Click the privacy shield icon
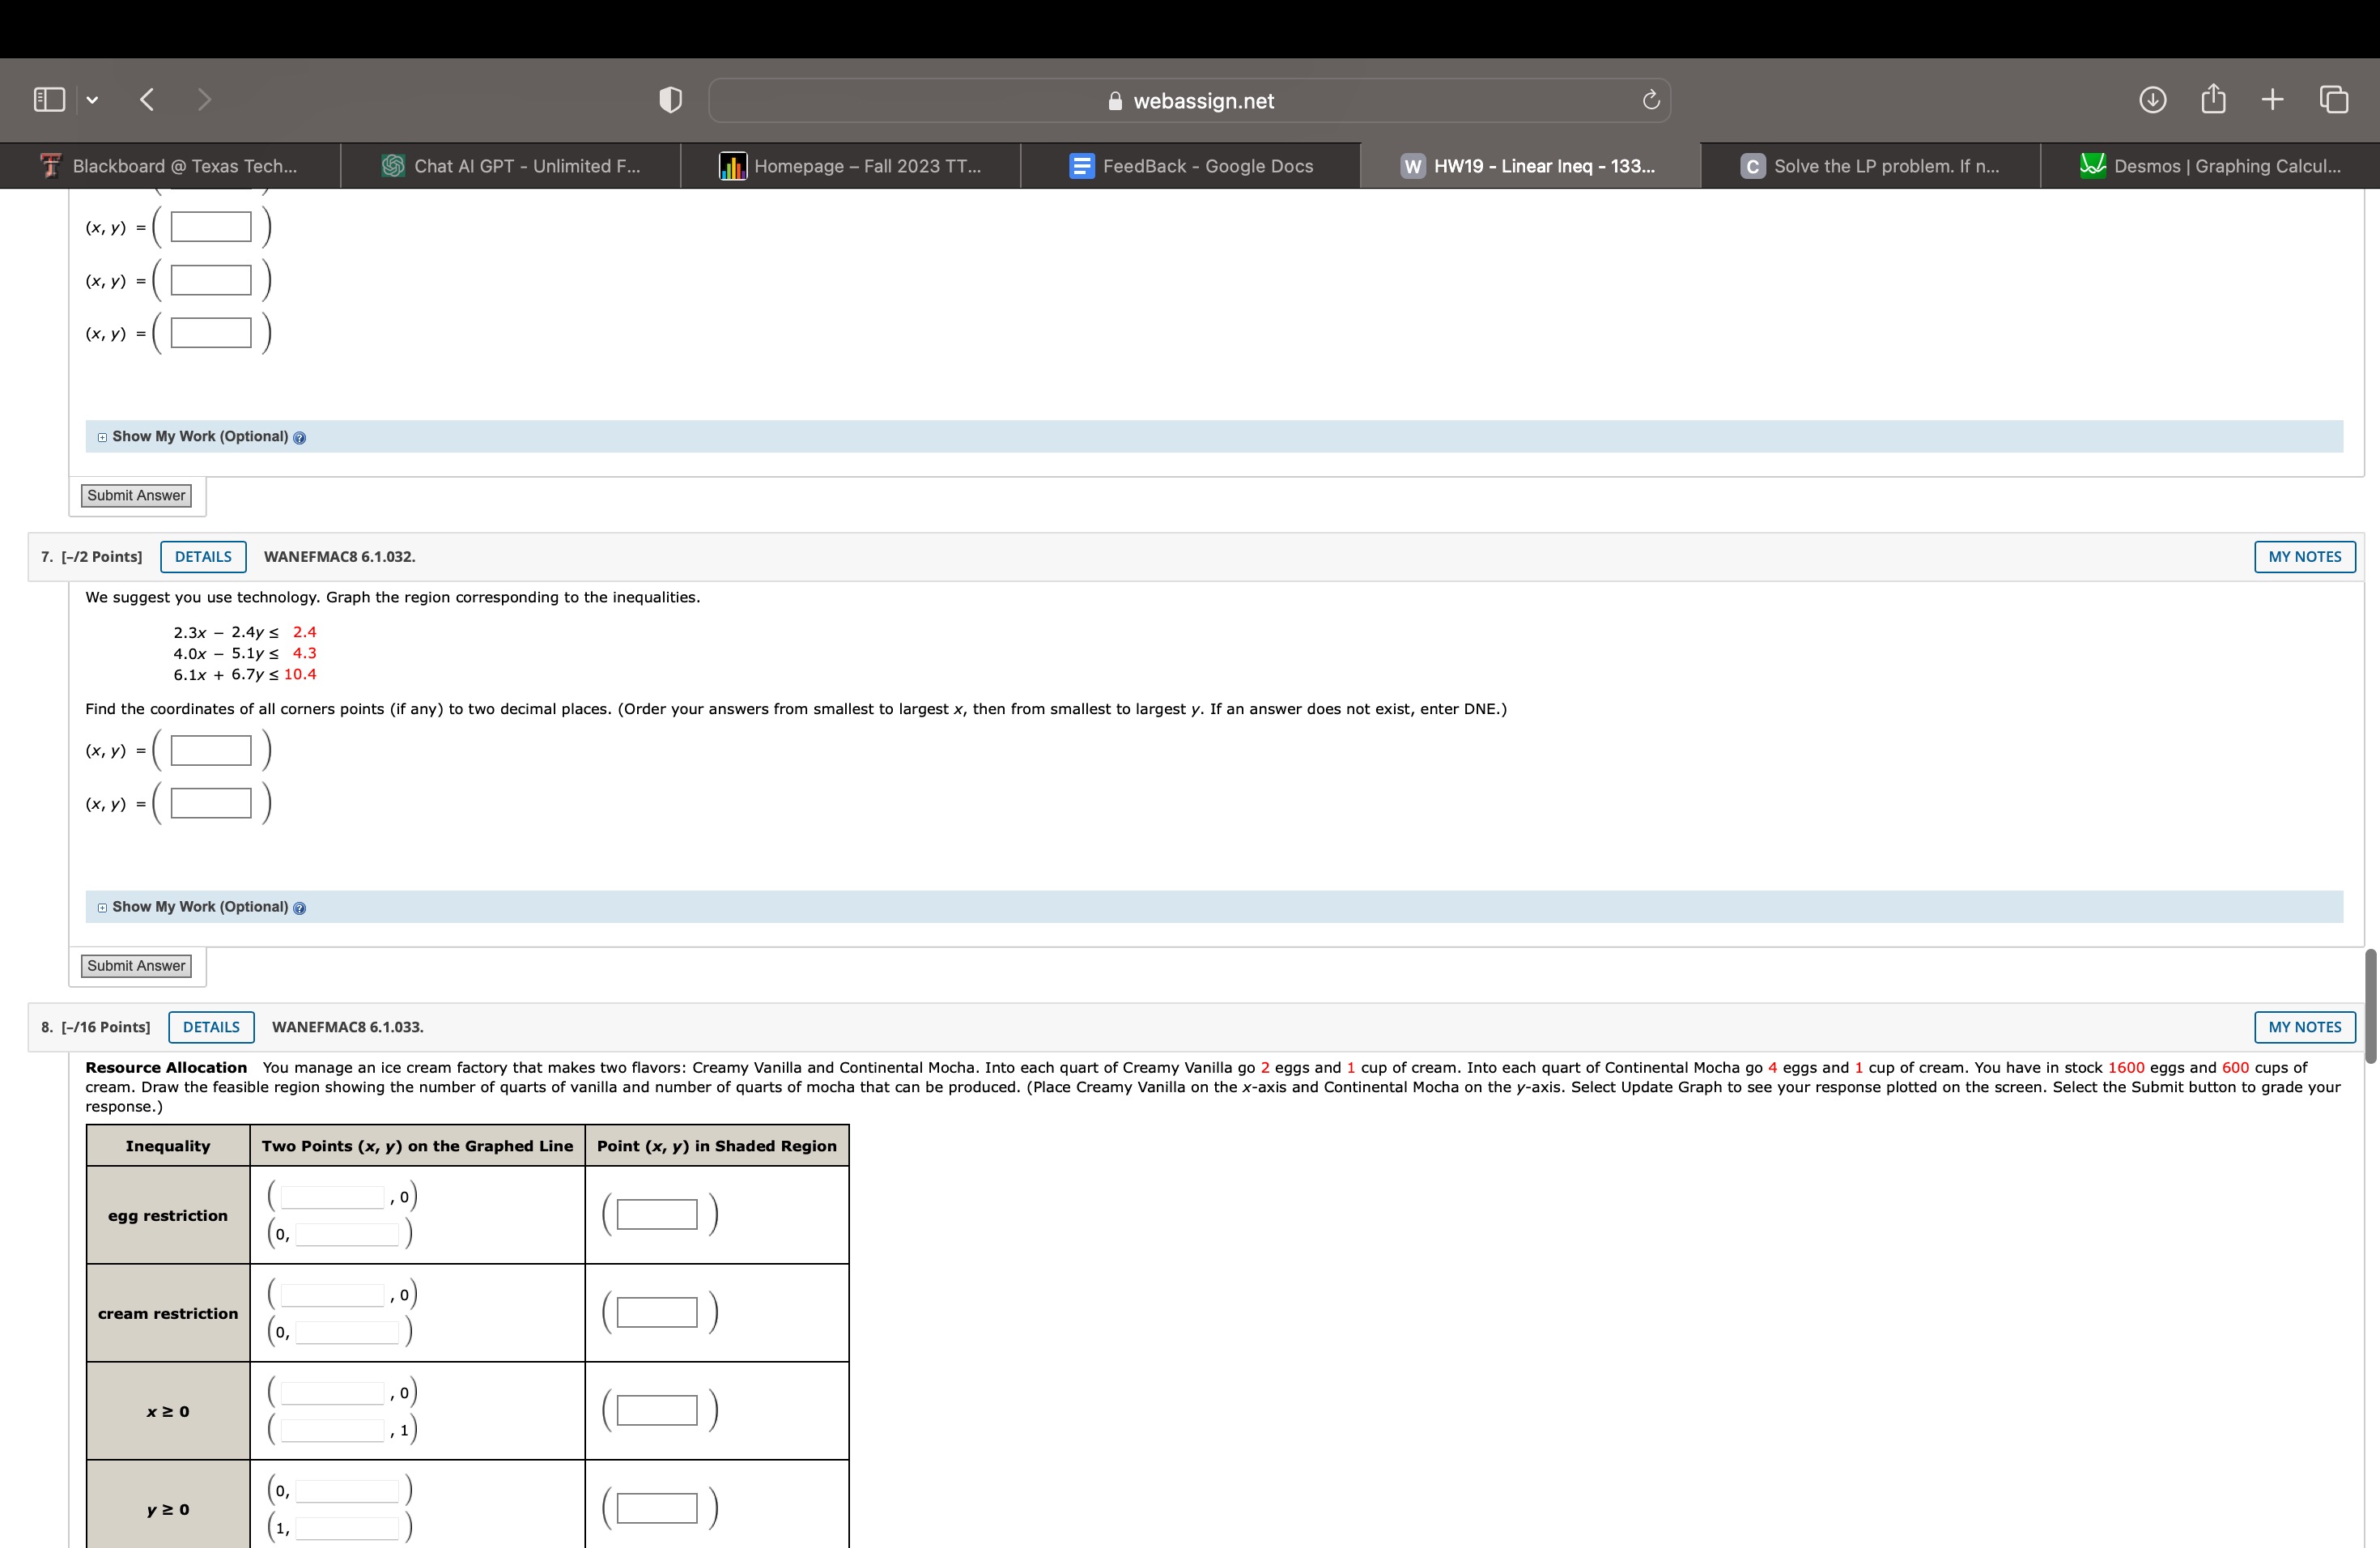The image size is (2380, 1548). 670,100
